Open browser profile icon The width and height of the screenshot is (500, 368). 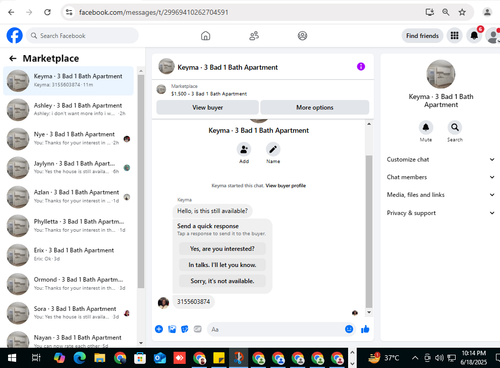click(x=487, y=12)
